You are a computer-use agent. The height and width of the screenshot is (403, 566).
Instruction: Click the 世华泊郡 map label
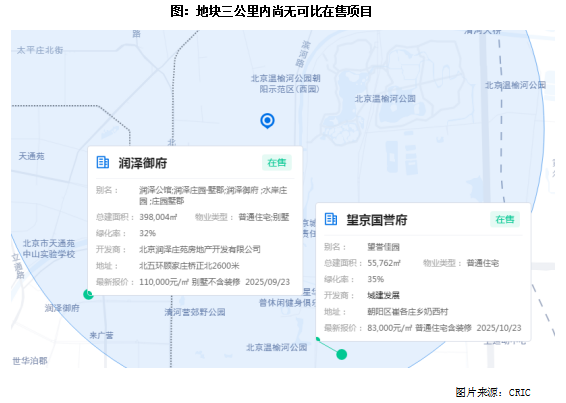(30, 361)
